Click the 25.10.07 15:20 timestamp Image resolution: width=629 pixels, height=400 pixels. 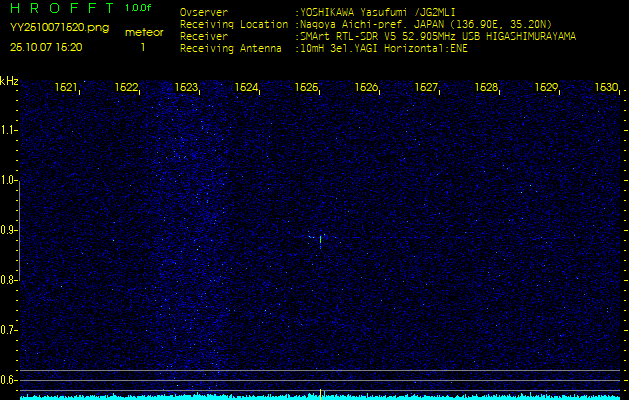[x=46, y=46]
